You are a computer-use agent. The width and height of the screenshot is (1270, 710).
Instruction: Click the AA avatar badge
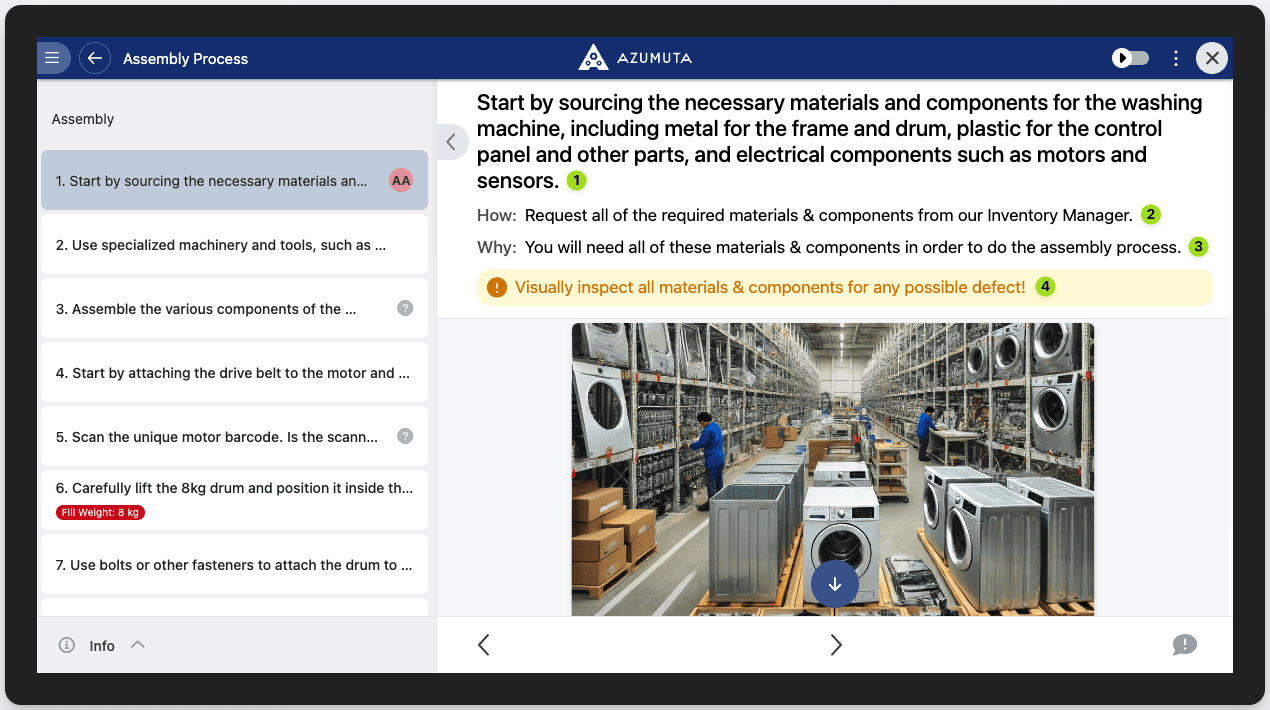point(401,181)
